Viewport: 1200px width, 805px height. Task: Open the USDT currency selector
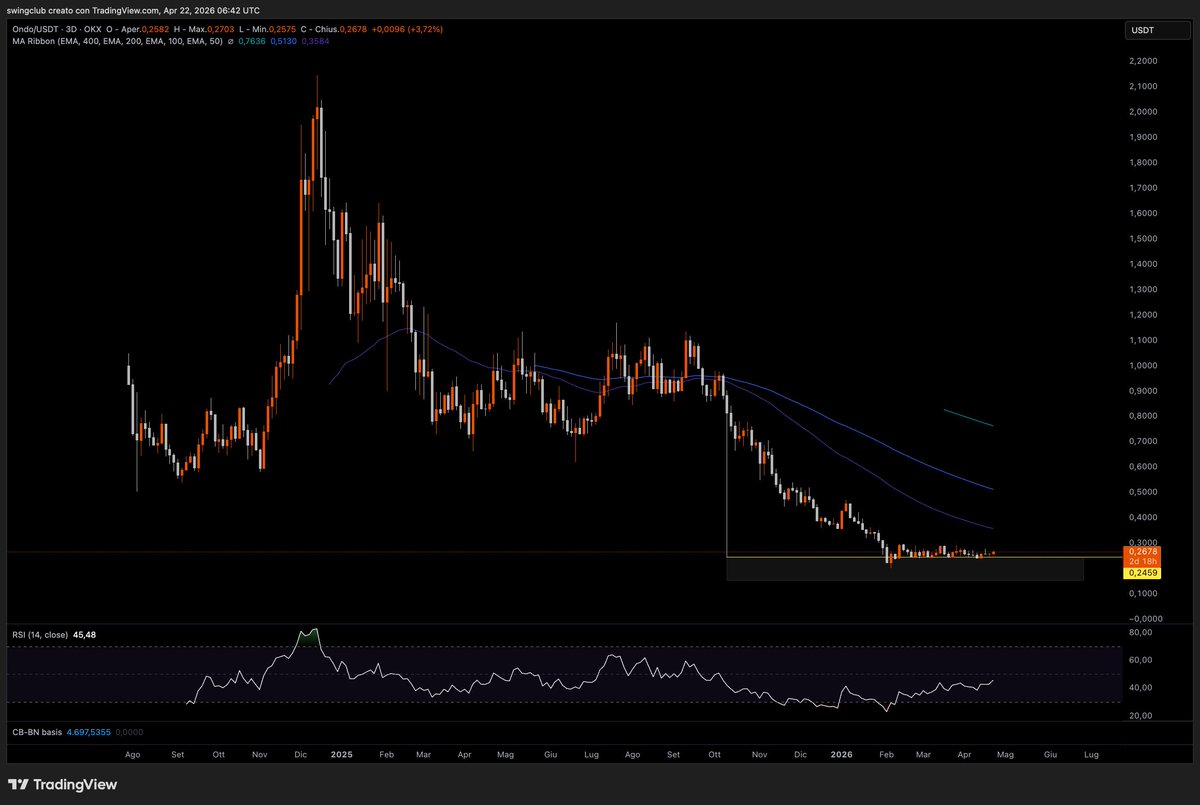(1143, 31)
